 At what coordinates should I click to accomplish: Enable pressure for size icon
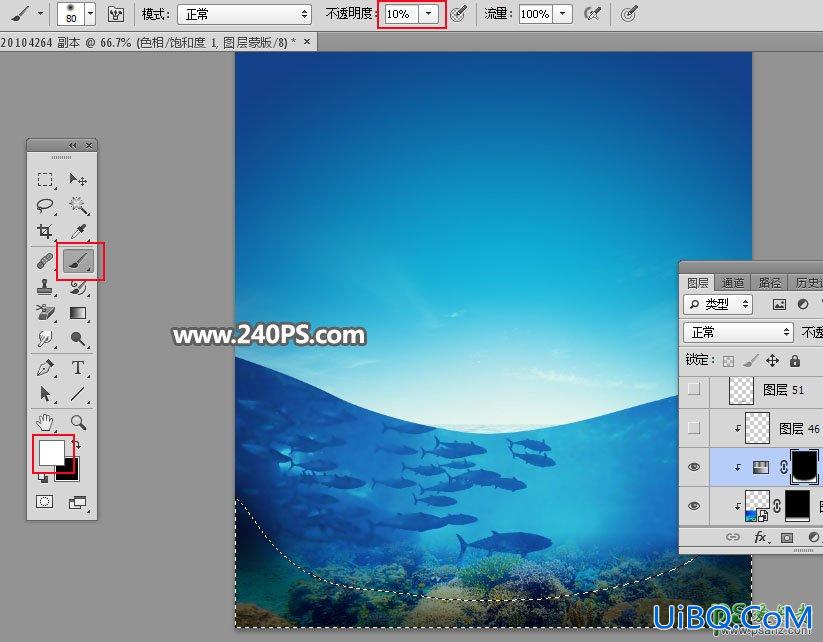click(629, 14)
